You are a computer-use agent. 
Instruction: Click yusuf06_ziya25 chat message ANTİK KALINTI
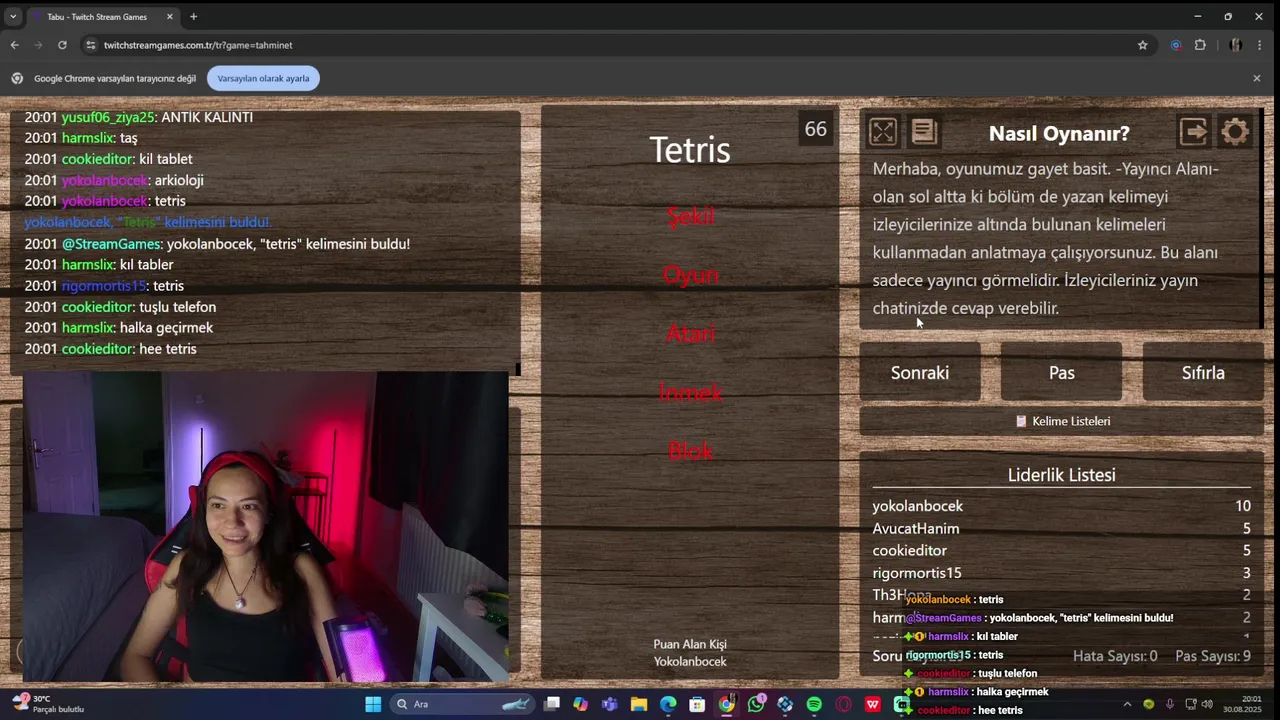(138, 117)
